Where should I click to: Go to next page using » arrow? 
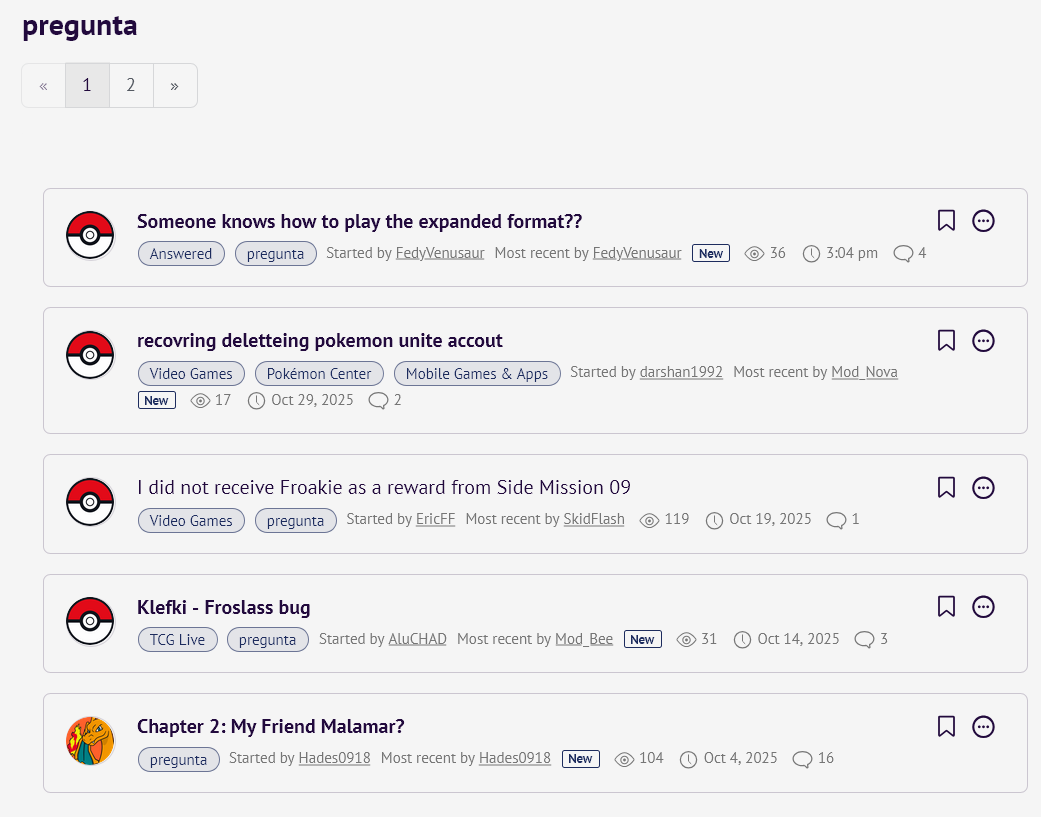click(175, 86)
